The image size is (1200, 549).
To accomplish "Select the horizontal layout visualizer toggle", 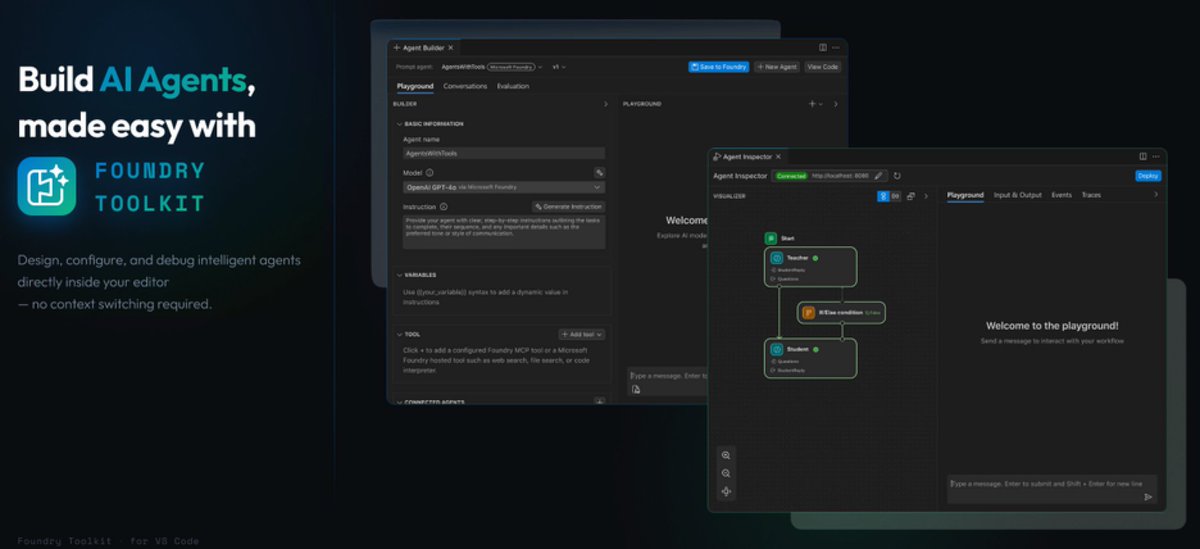I will (x=895, y=196).
